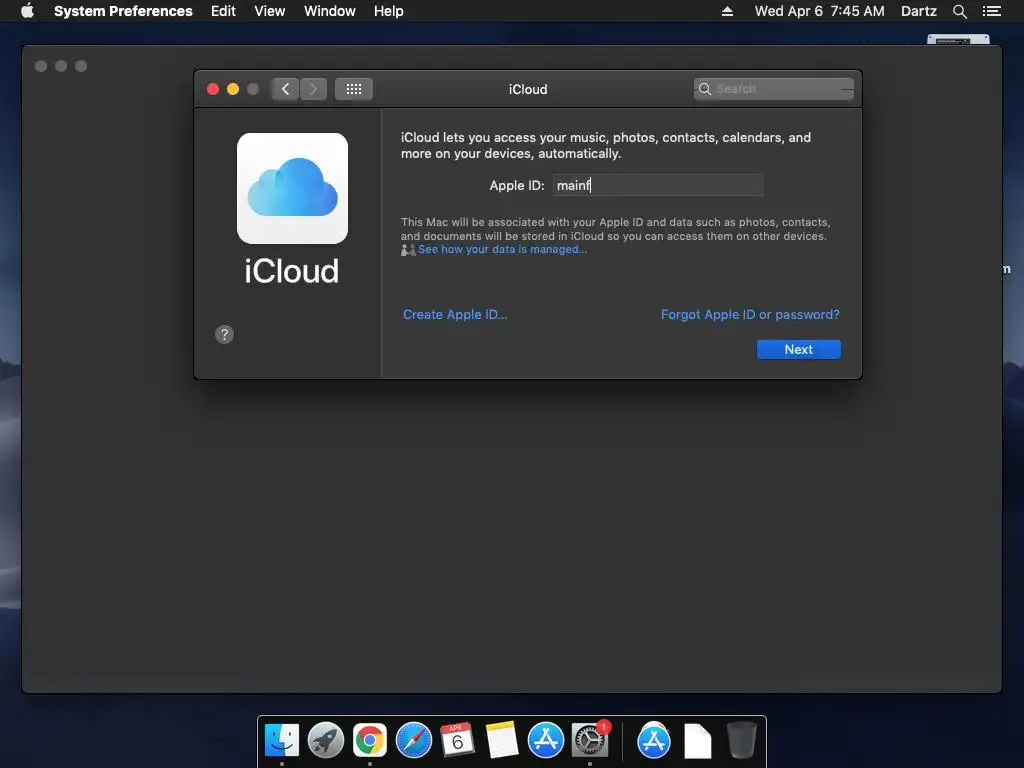Focus the Apple ID text field
This screenshot has width=1024, height=768.
click(658, 185)
